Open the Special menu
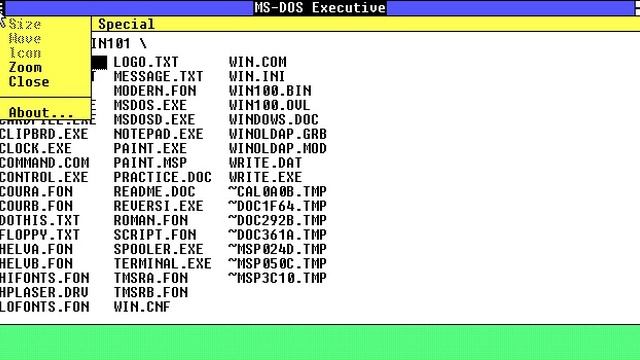The image size is (640, 360). [x=126, y=24]
